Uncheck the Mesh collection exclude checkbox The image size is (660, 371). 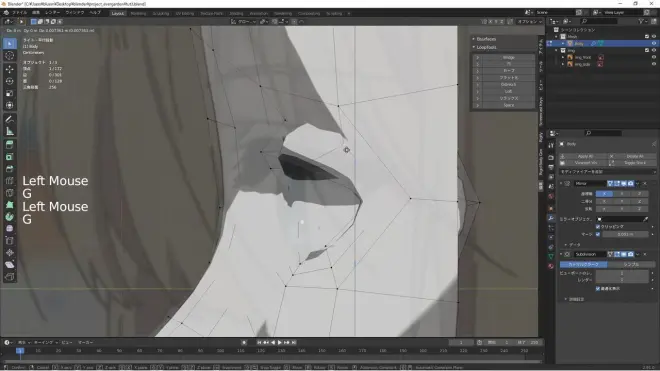point(647,37)
